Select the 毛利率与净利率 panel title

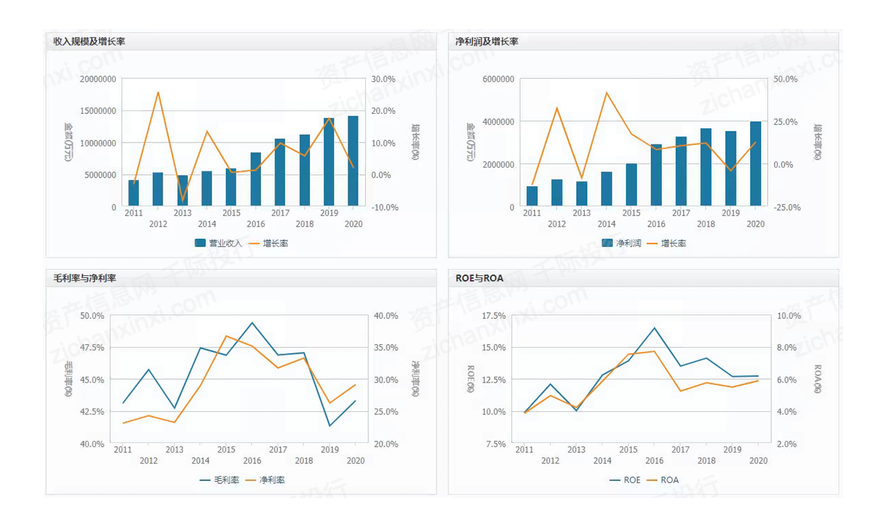(x=85, y=278)
